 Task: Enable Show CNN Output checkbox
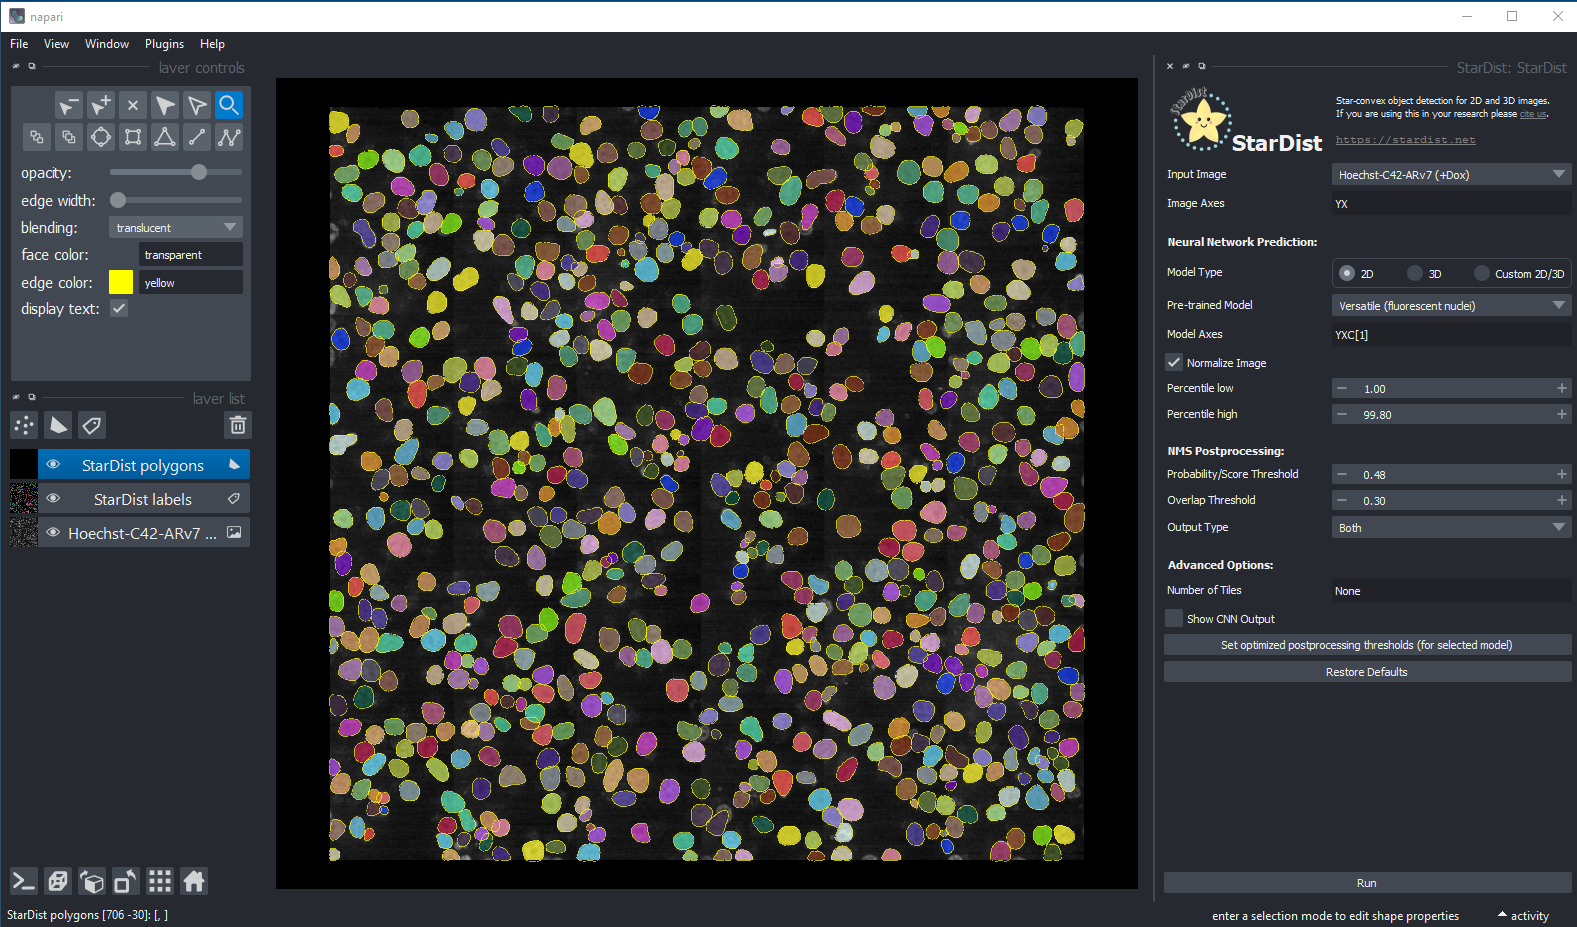tap(1174, 619)
